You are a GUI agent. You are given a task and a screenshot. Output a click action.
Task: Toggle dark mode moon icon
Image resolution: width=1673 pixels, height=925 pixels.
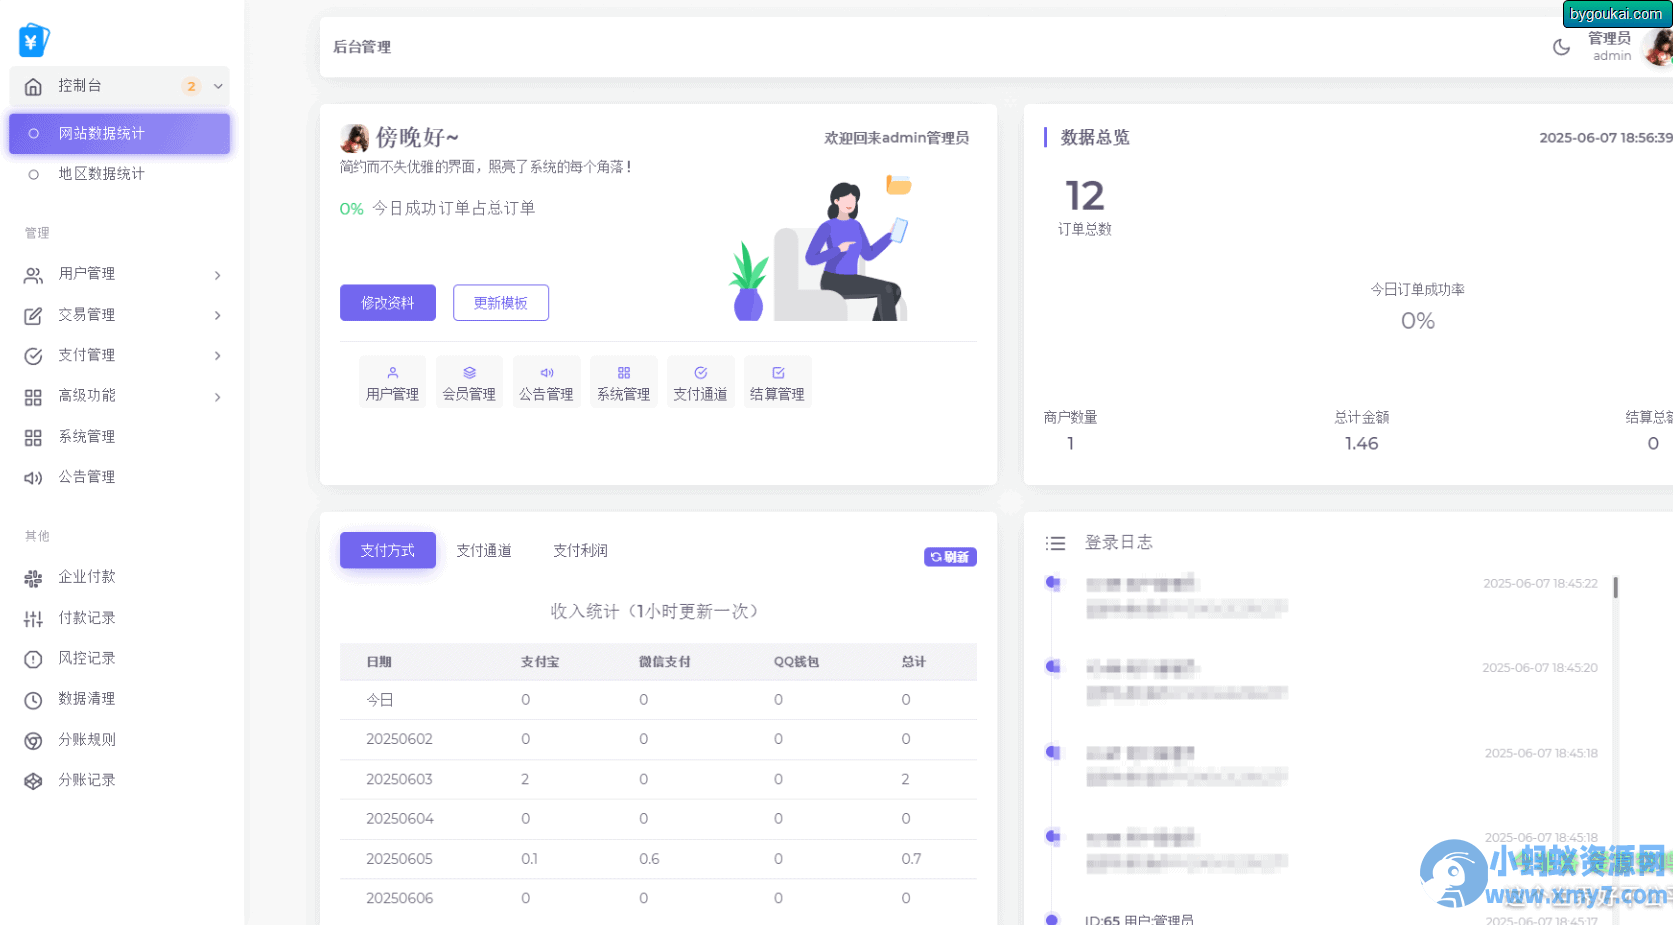pyautogui.click(x=1561, y=47)
